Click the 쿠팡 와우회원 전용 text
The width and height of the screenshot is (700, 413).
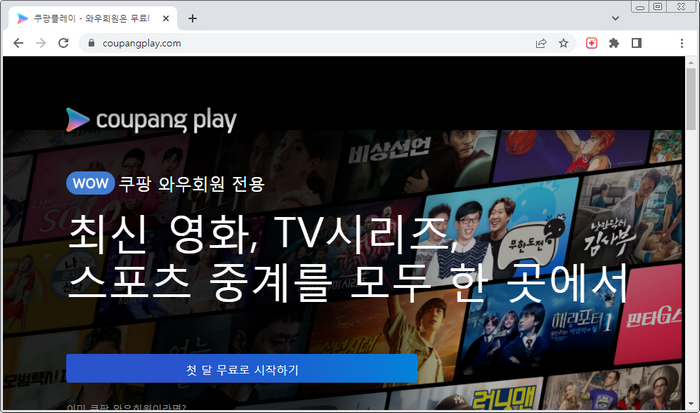point(192,184)
